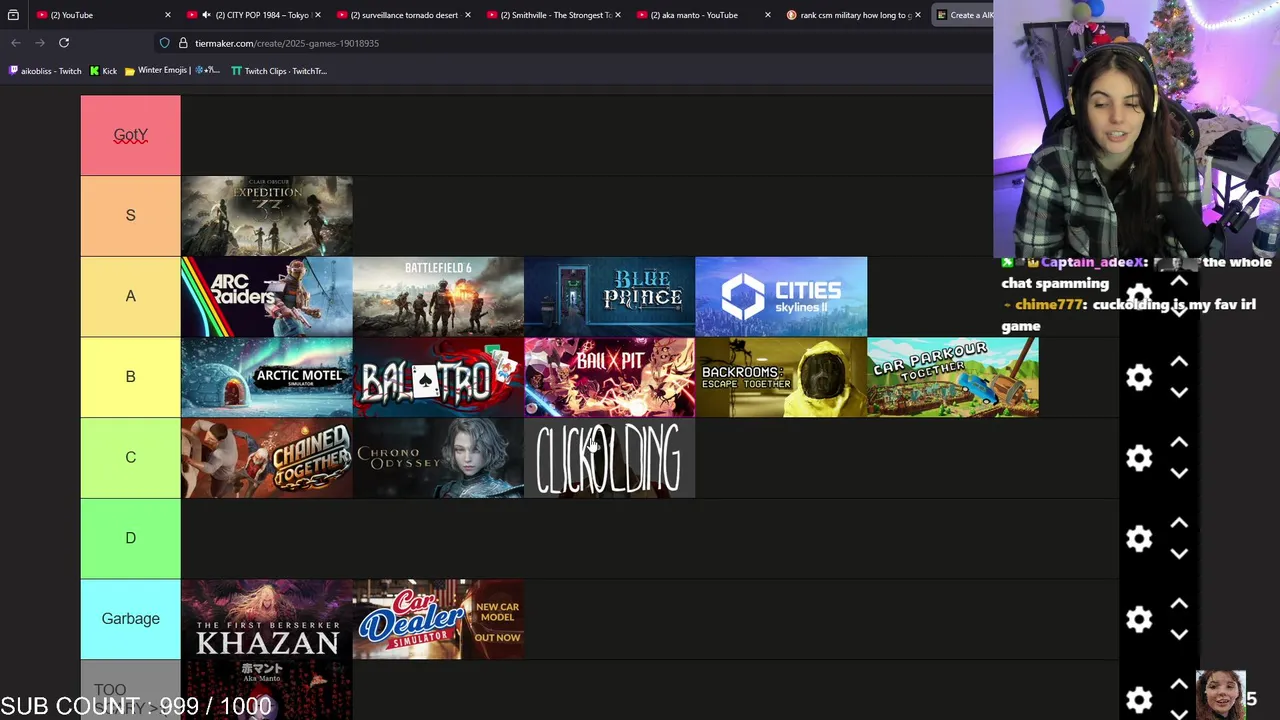Close the CITY POP 1984 tab
Viewport: 1280px width, 720px height.
(x=318, y=15)
